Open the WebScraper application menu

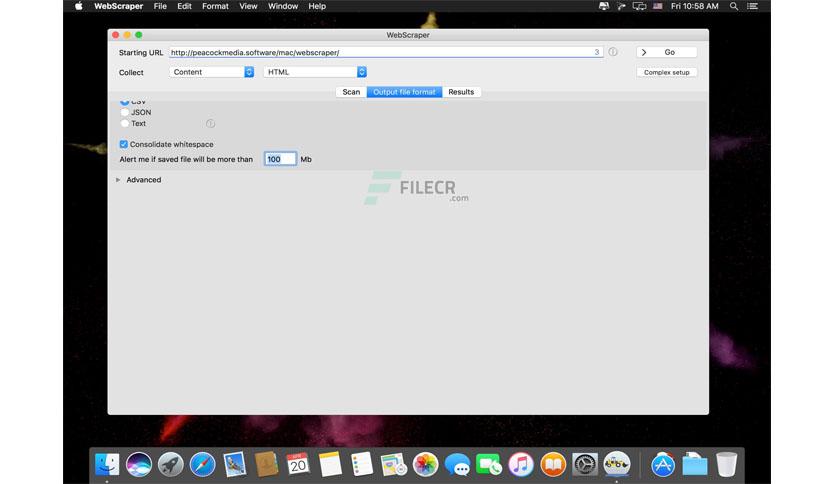[118, 6]
